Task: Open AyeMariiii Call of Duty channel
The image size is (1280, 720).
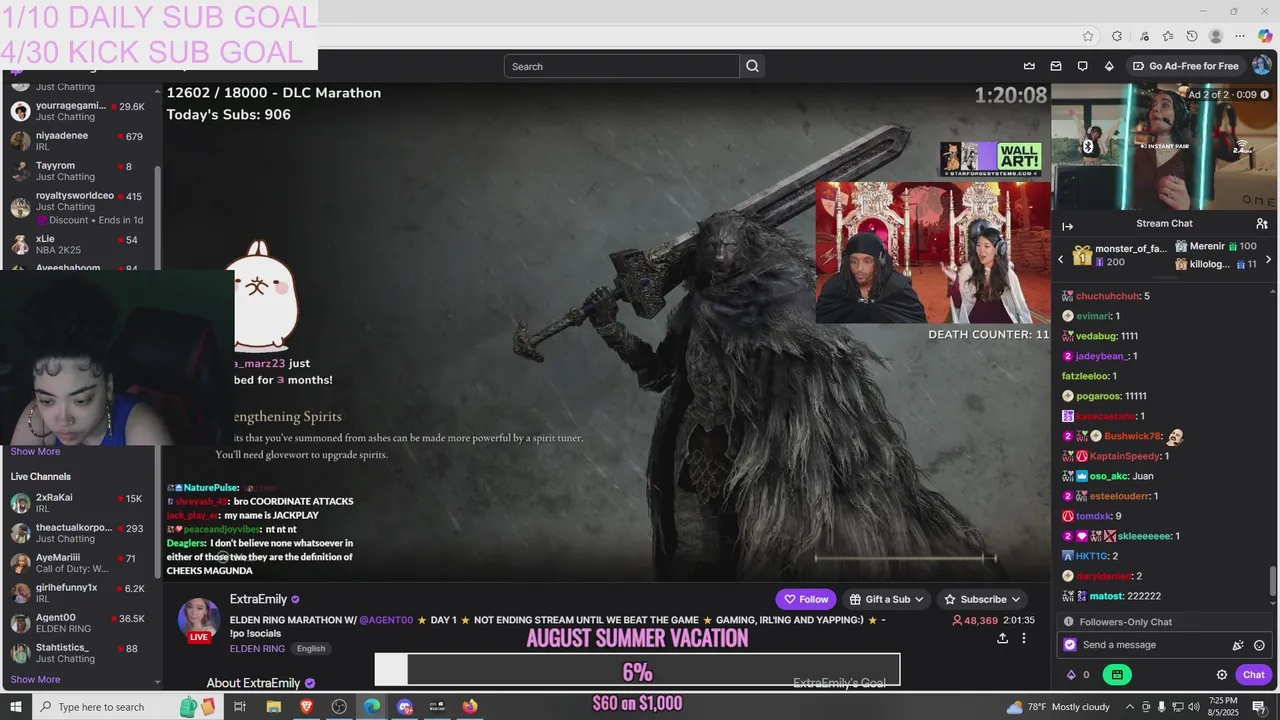Action: [80, 562]
